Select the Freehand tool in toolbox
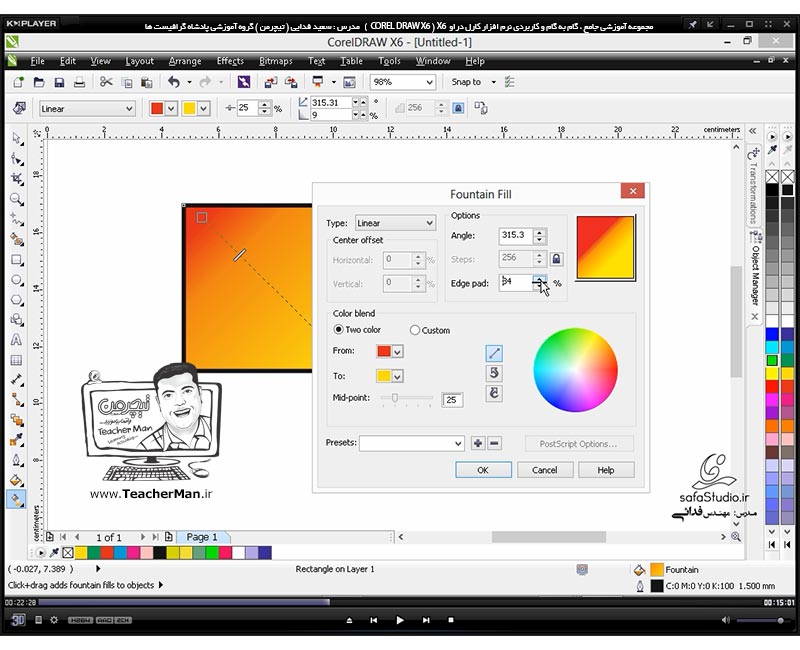The height and width of the screenshot is (650, 800). 17,219
